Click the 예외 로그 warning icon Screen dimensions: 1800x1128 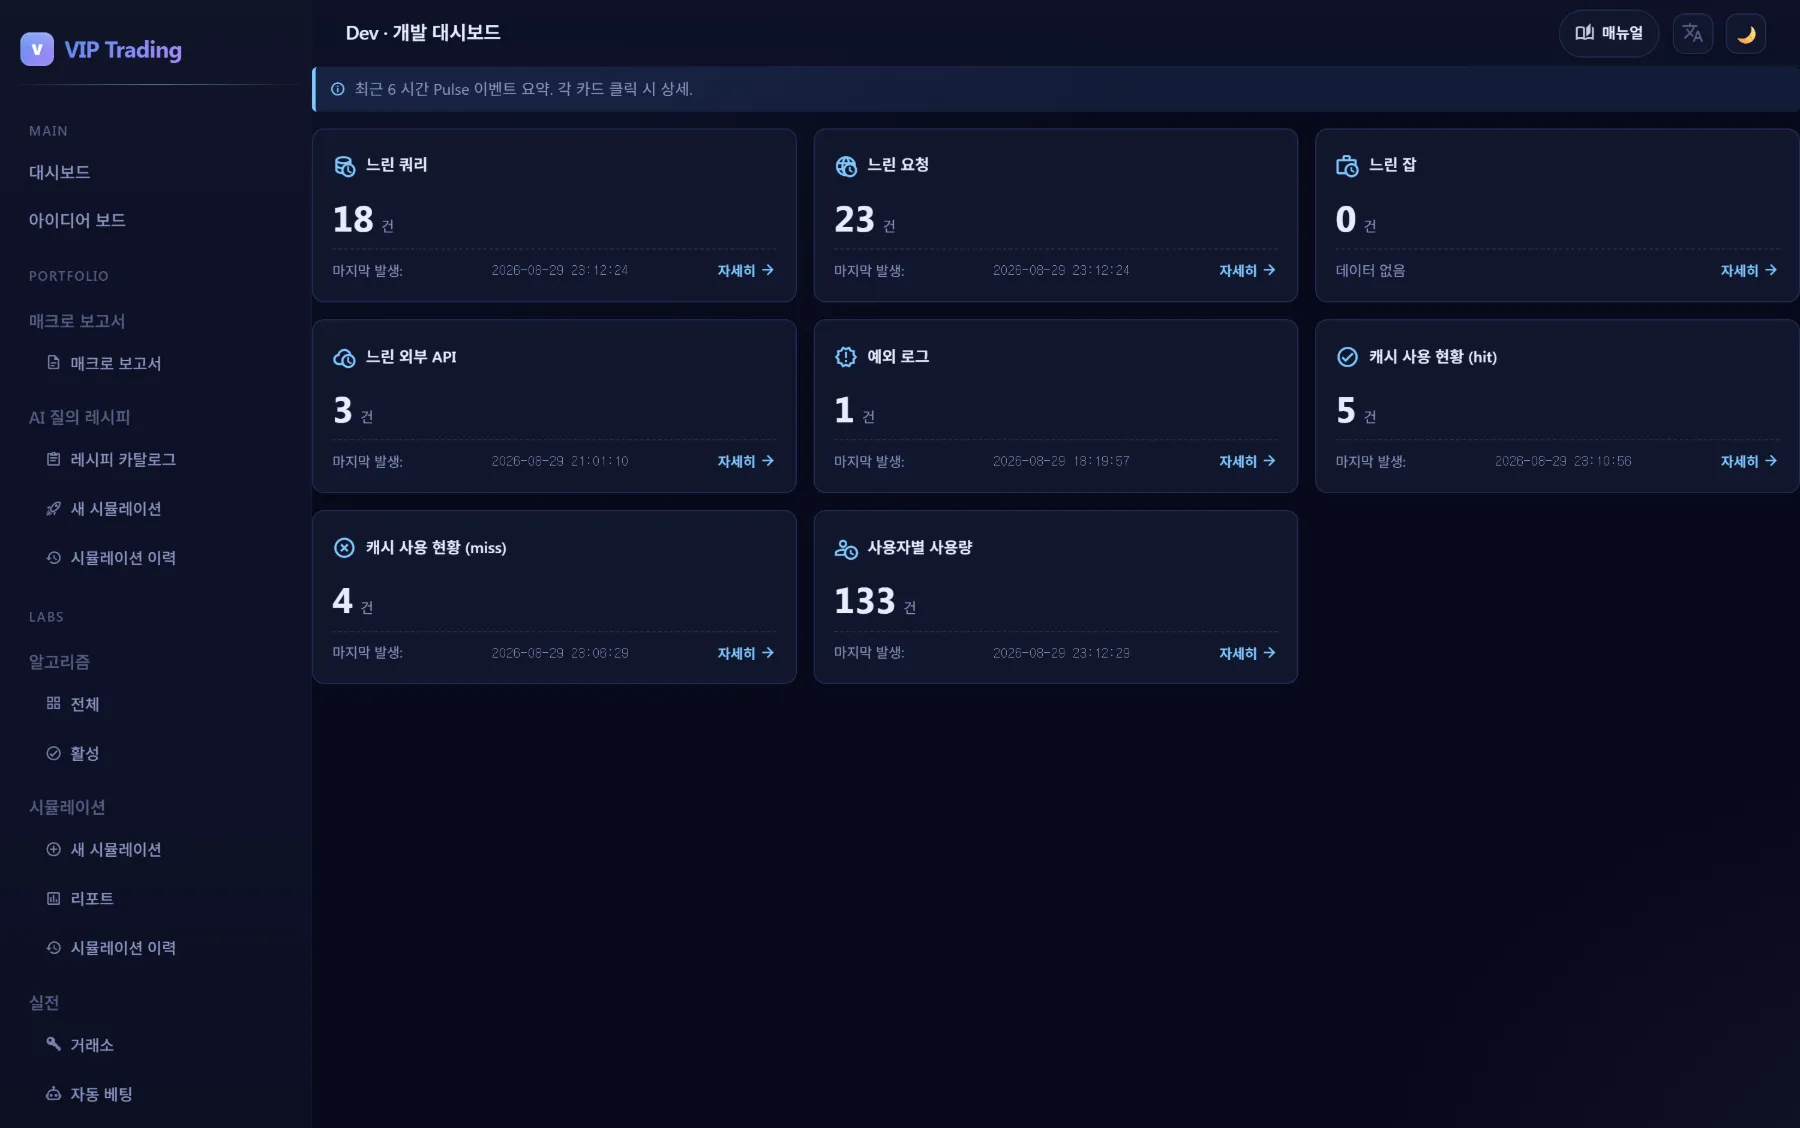point(846,357)
